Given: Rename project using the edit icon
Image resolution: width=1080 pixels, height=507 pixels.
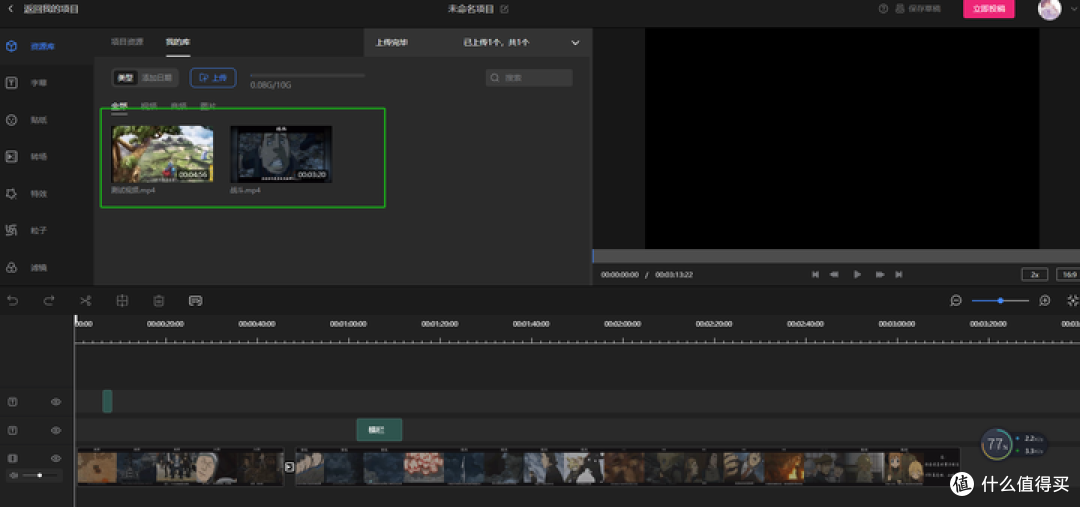Looking at the screenshot, I should (x=504, y=9).
